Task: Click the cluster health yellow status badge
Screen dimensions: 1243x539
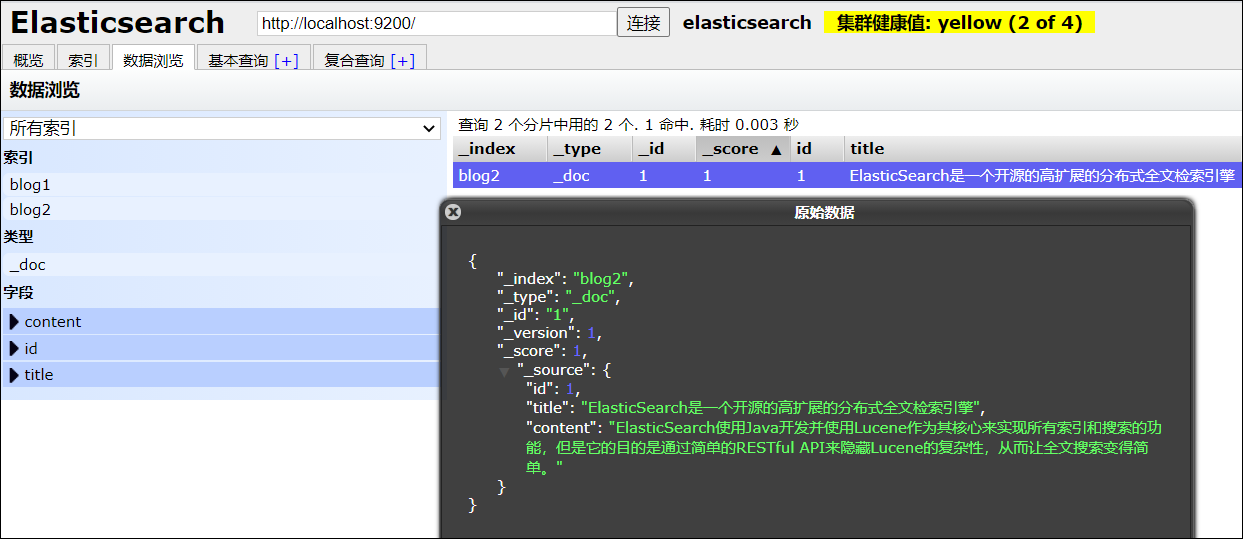Action: [959, 23]
